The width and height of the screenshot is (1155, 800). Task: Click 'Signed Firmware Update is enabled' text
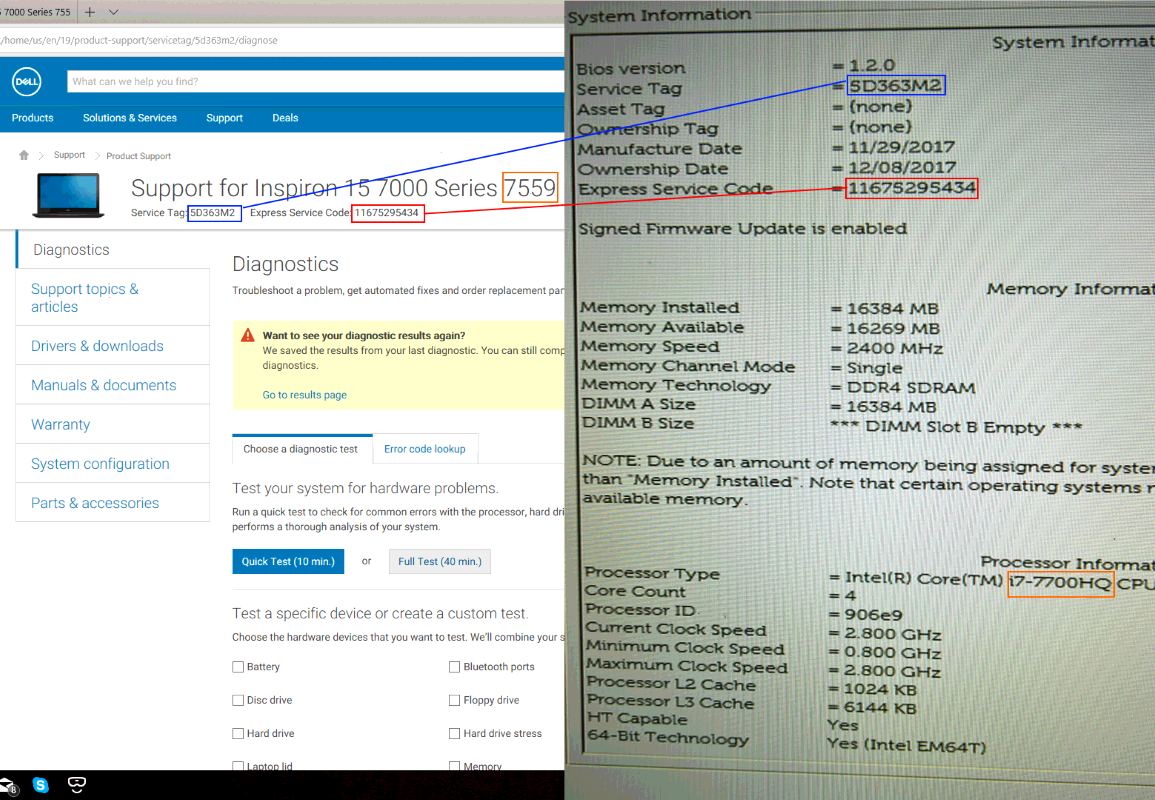pyautogui.click(x=742, y=229)
